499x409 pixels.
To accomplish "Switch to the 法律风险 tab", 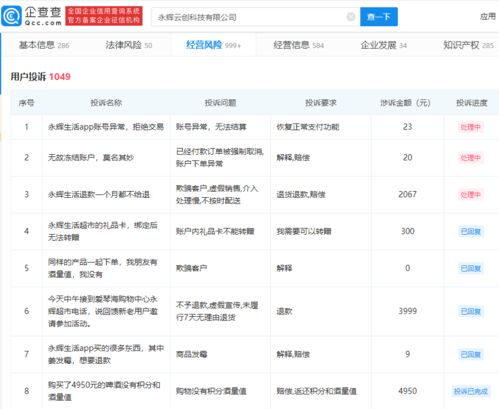I will click(129, 45).
